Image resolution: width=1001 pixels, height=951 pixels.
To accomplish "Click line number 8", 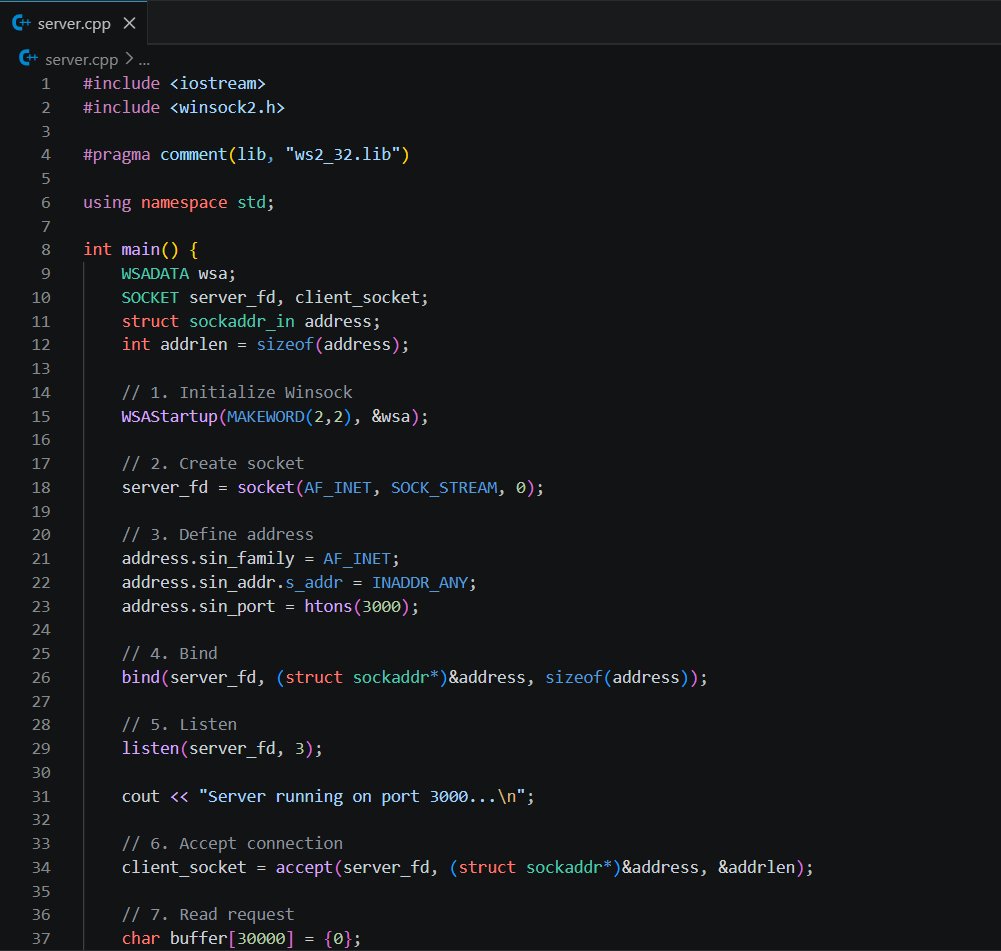I will tap(45, 250).
